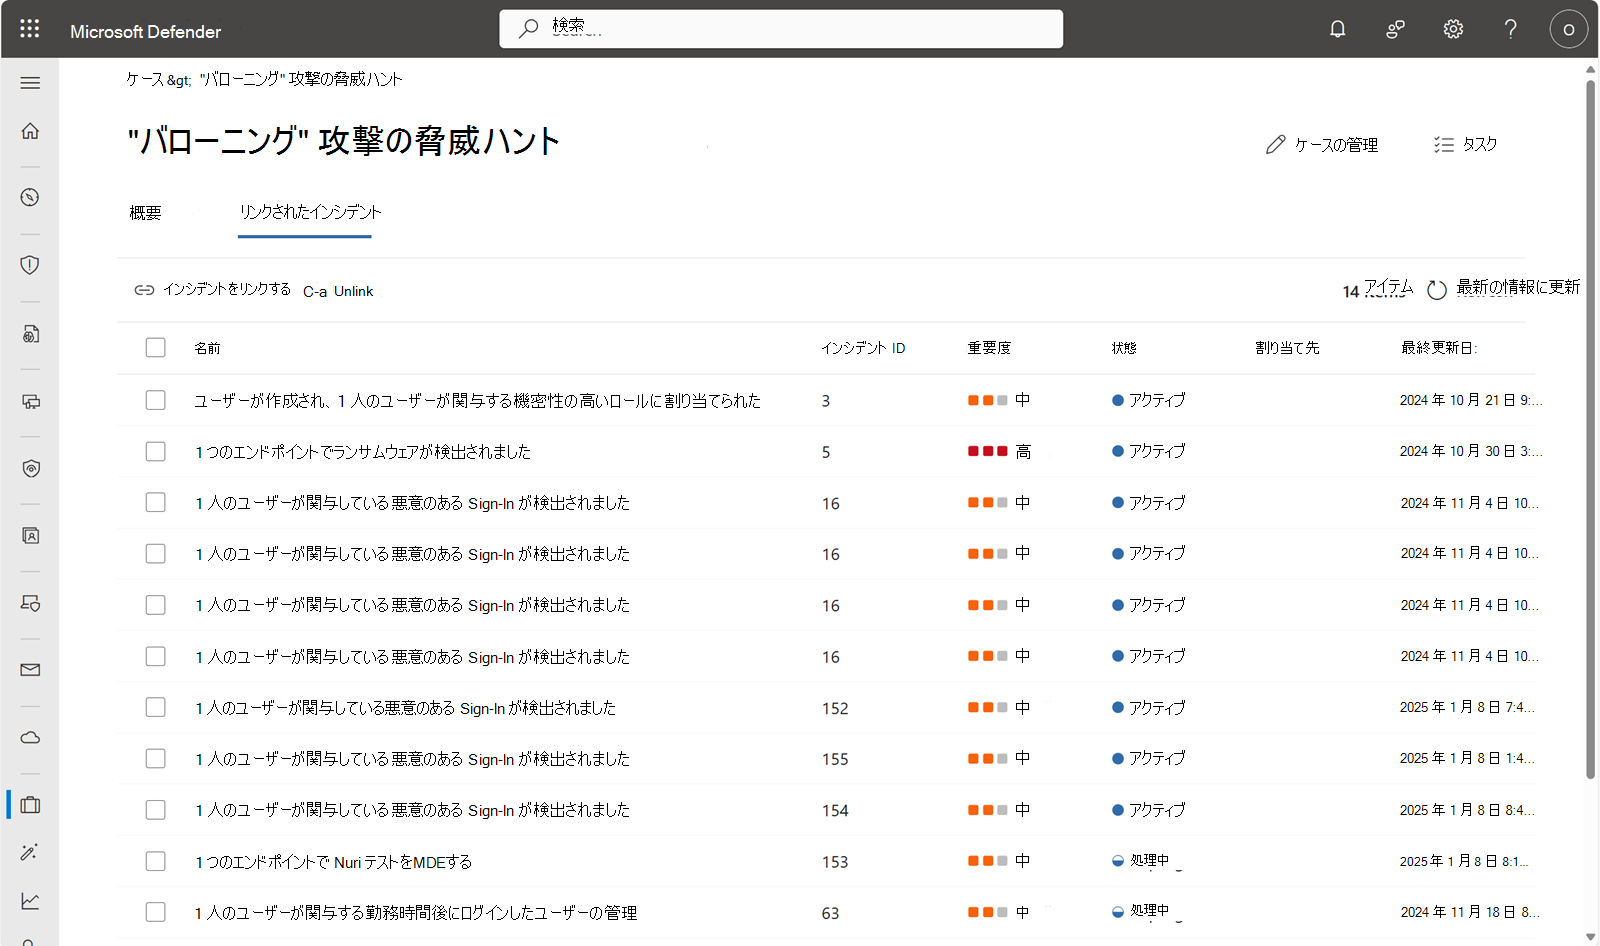Open the Microsoft Defender Home page
1600x946 pixels.
point(30,130)
